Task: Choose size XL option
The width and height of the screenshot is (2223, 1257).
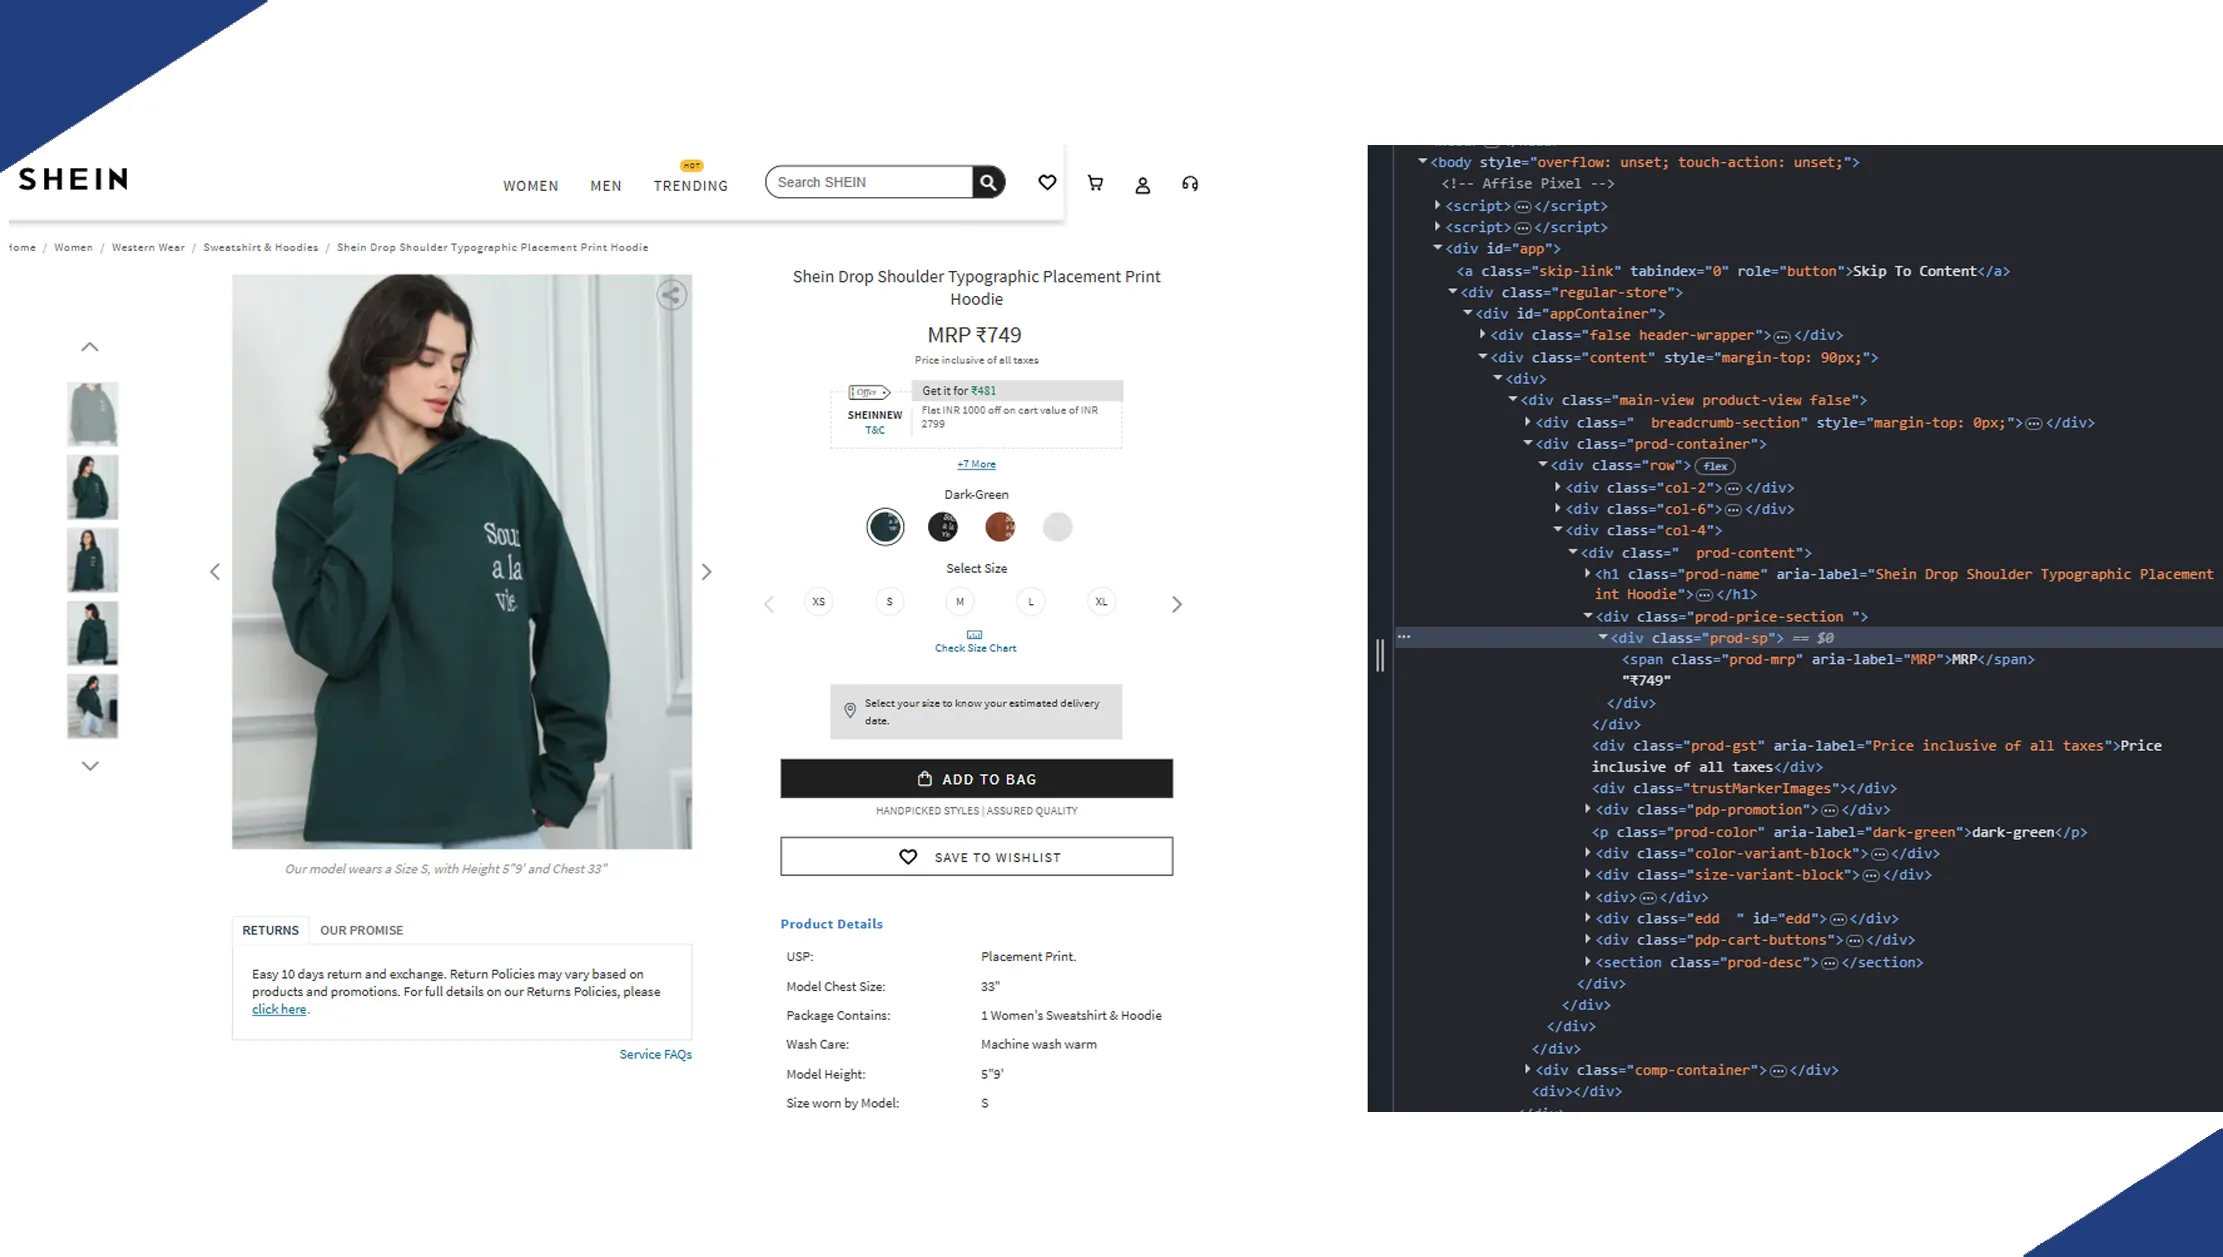Action: point(1101,602)
